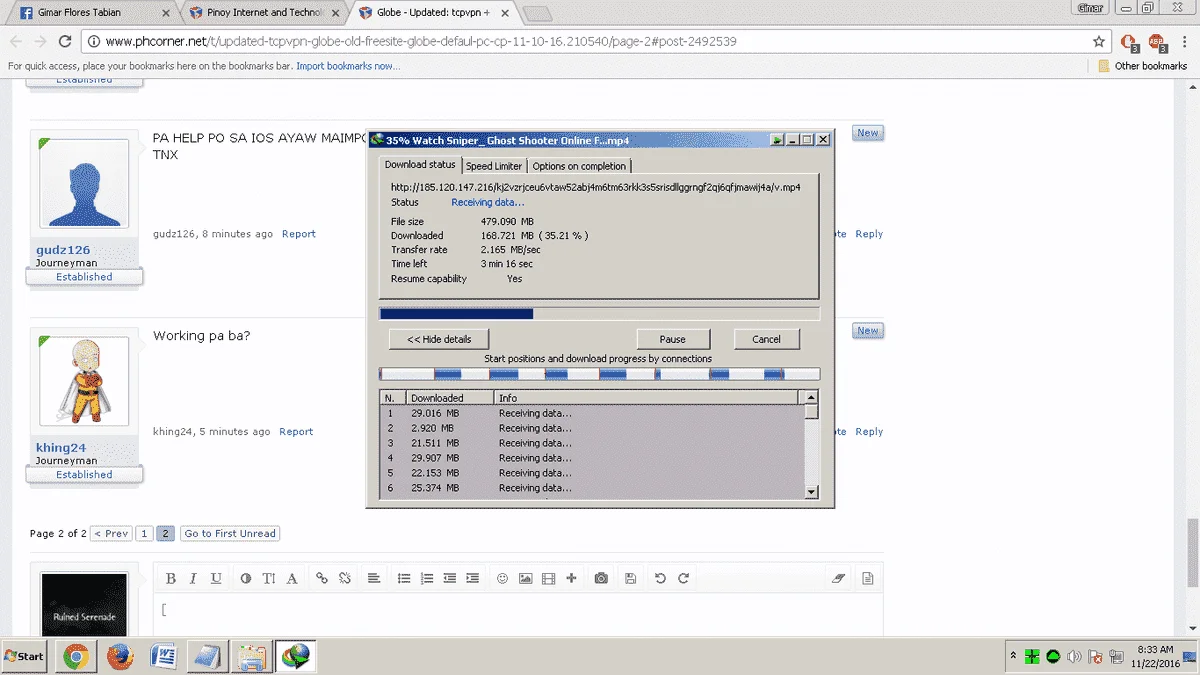The width and height of the screenshot is (1200, 675).
Task: Report gudz126's post
Action: [298, 234]
